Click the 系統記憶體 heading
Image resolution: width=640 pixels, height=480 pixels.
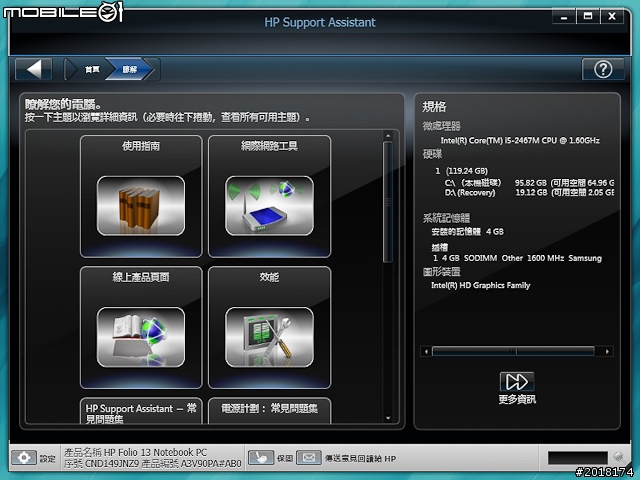point(446,218)
